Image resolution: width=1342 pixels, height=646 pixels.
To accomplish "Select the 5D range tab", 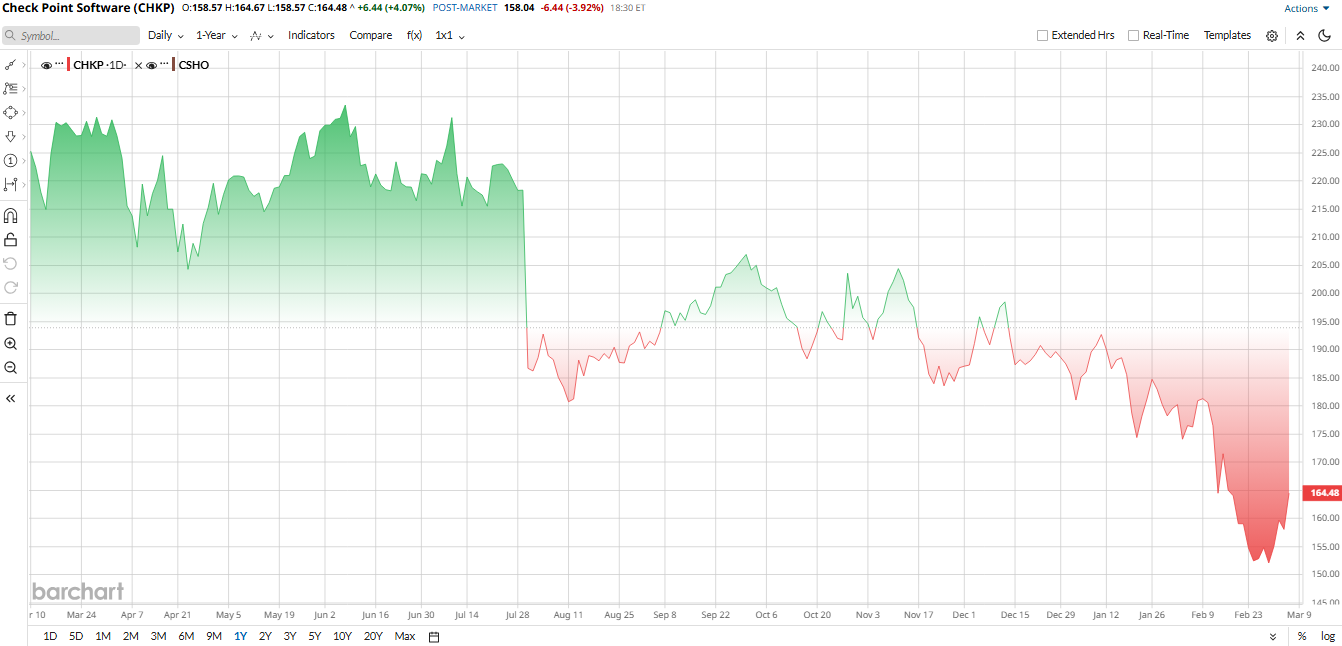I will point(76,636).
